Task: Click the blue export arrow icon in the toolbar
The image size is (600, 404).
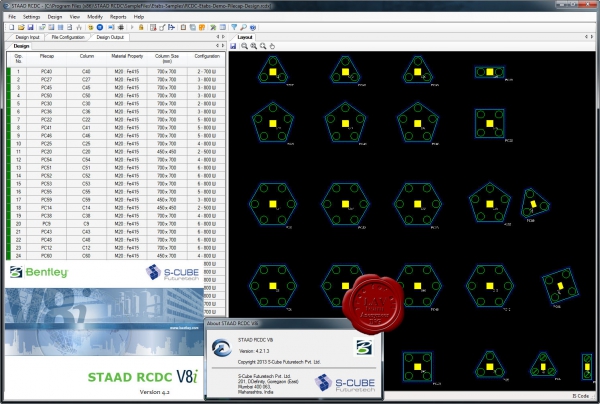Action: tap(171, 28)
